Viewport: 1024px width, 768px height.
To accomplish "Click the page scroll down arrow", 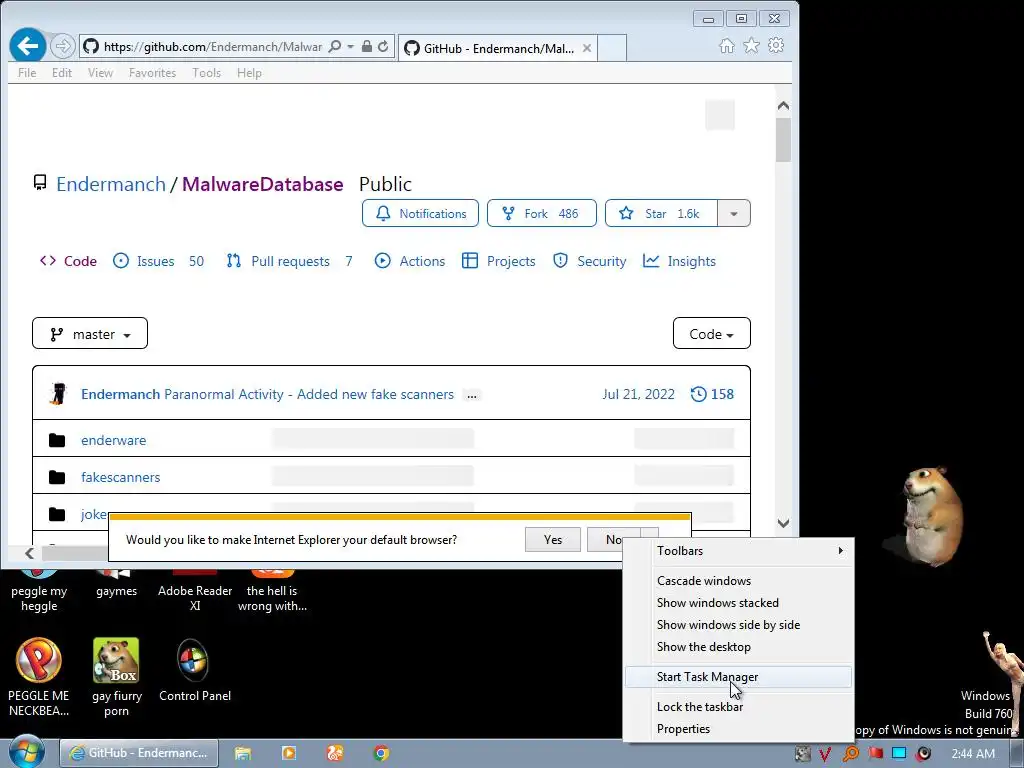I will click(x=784, y=523).
